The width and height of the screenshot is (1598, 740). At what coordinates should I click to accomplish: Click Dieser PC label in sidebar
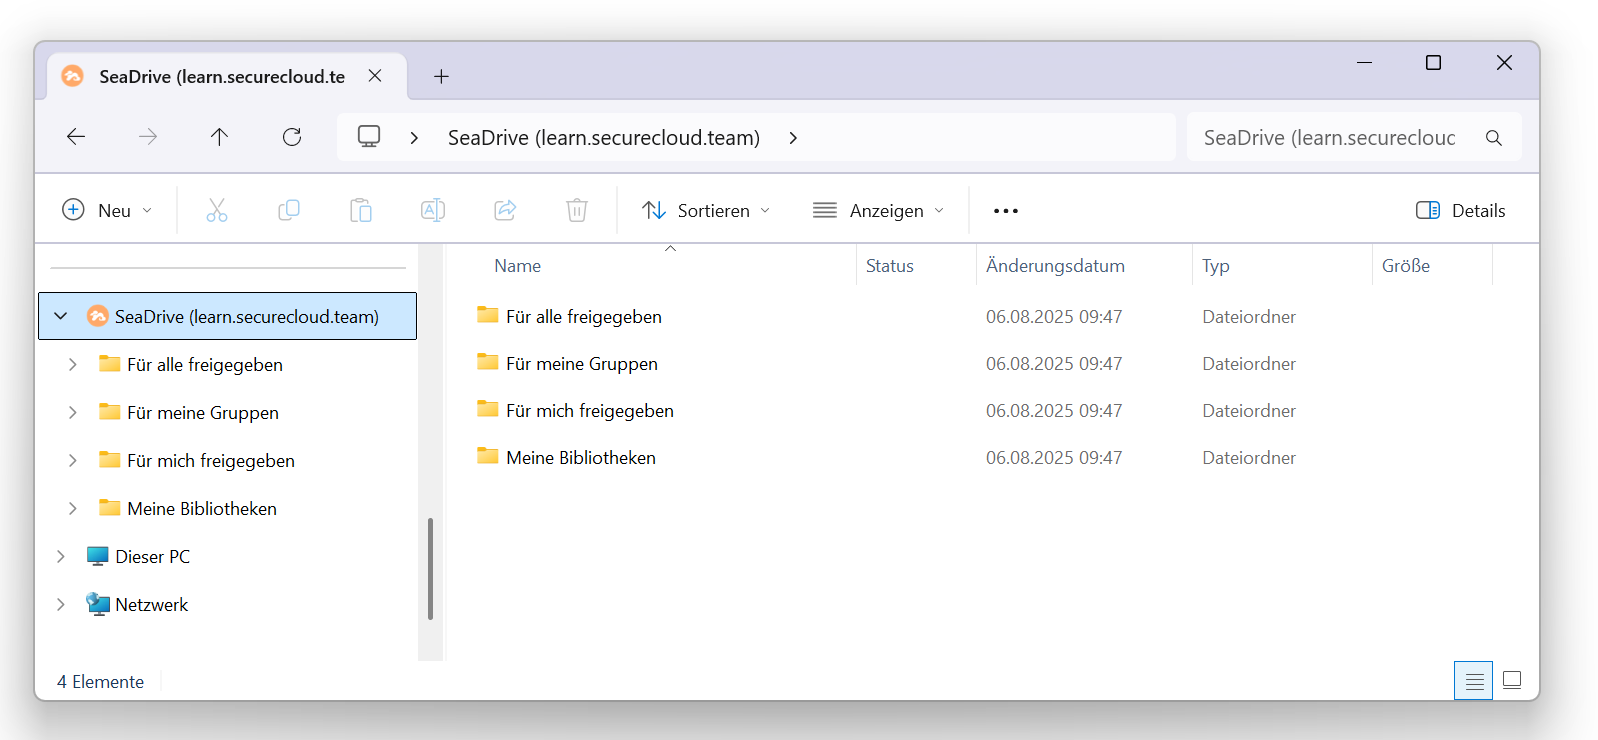(x=152, y=557)
